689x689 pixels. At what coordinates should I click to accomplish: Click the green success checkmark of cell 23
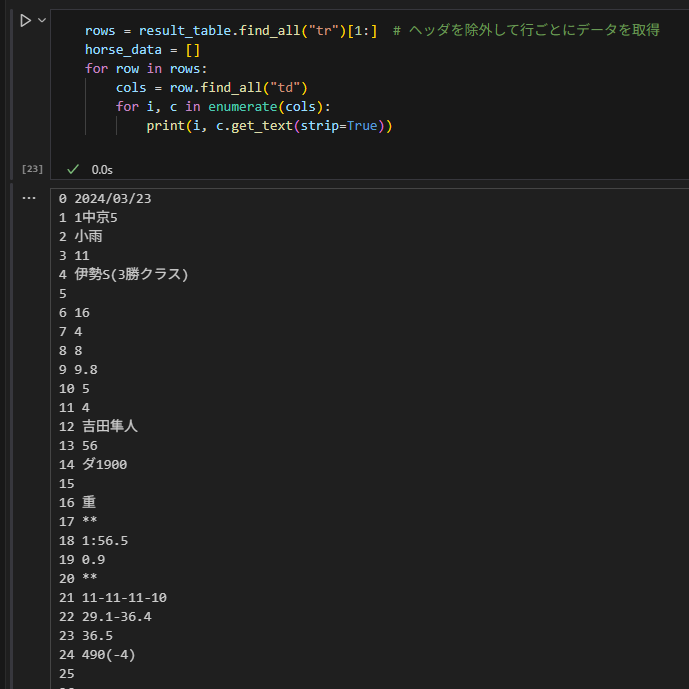click(73, 169)
